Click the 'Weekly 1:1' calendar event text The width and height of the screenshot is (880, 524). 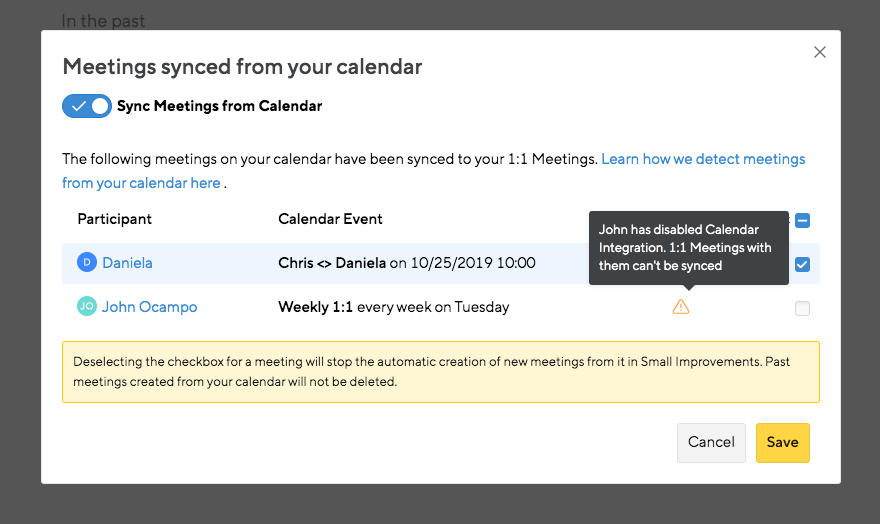click(x=315, y=307)
